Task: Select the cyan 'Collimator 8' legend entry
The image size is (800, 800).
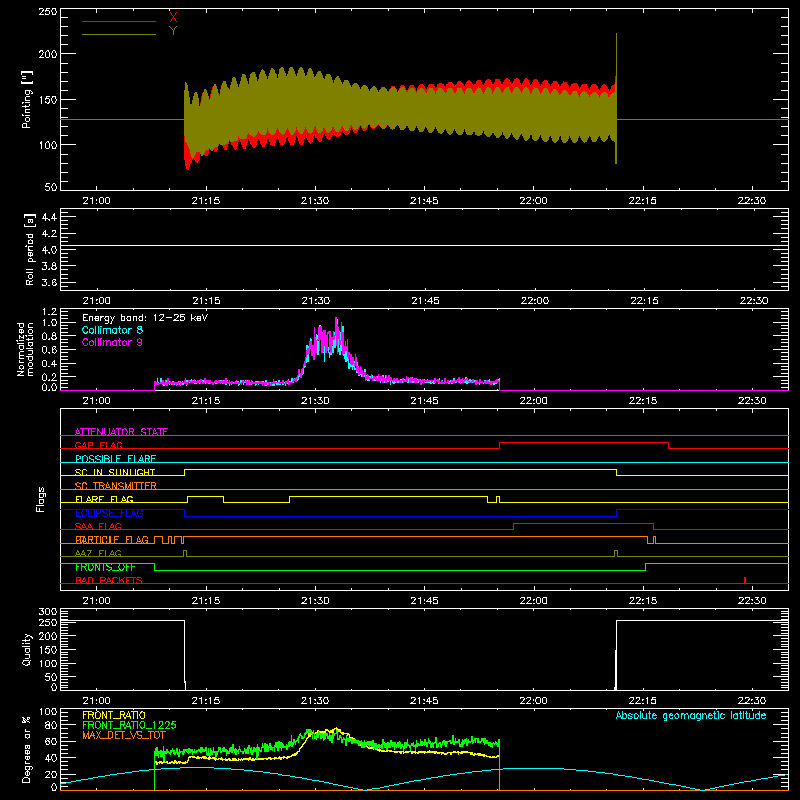Action: tap(112, 330)
